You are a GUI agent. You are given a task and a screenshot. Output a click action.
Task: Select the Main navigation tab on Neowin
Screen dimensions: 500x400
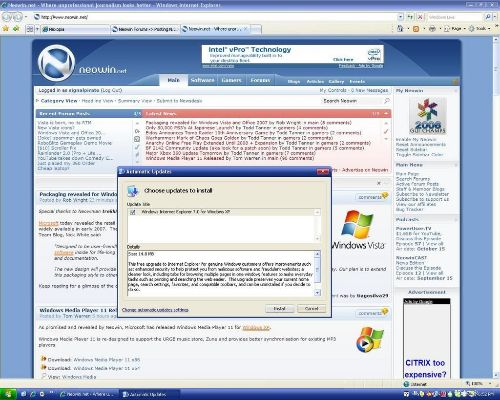pyautogui.click(x=173, y=80)
